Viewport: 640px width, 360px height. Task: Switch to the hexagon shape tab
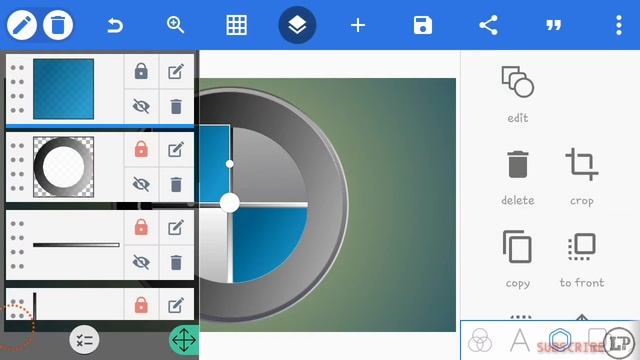pyautogui.click(x=560, y=340)
